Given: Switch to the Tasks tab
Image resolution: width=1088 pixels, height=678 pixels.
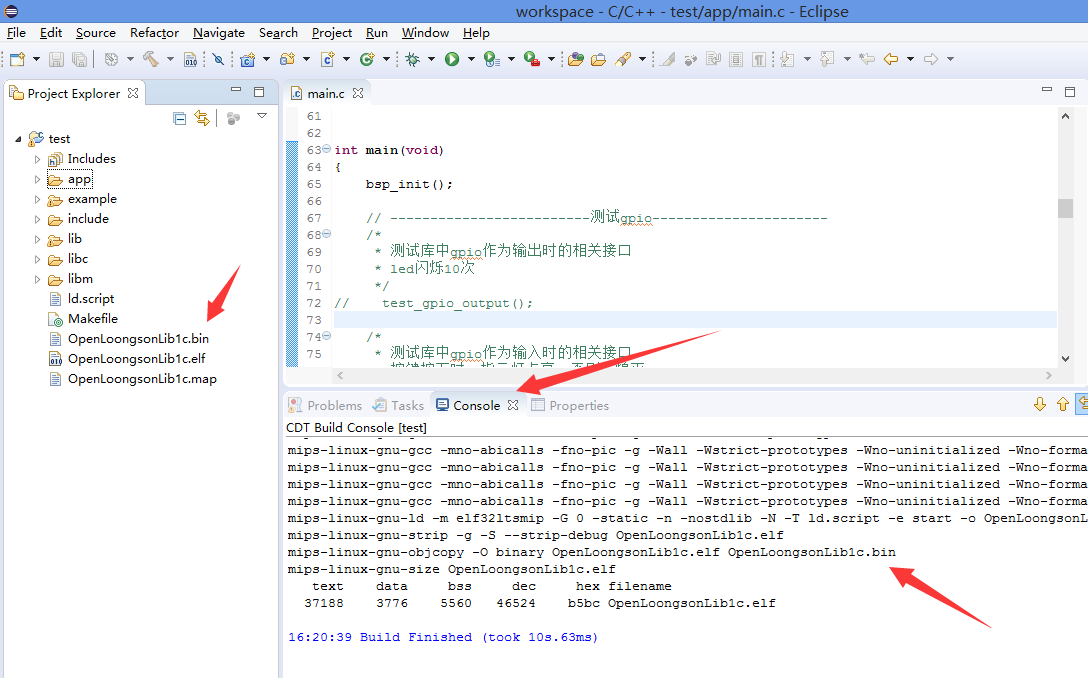Looking at the screenshot, I should click(x=398, y=405).
